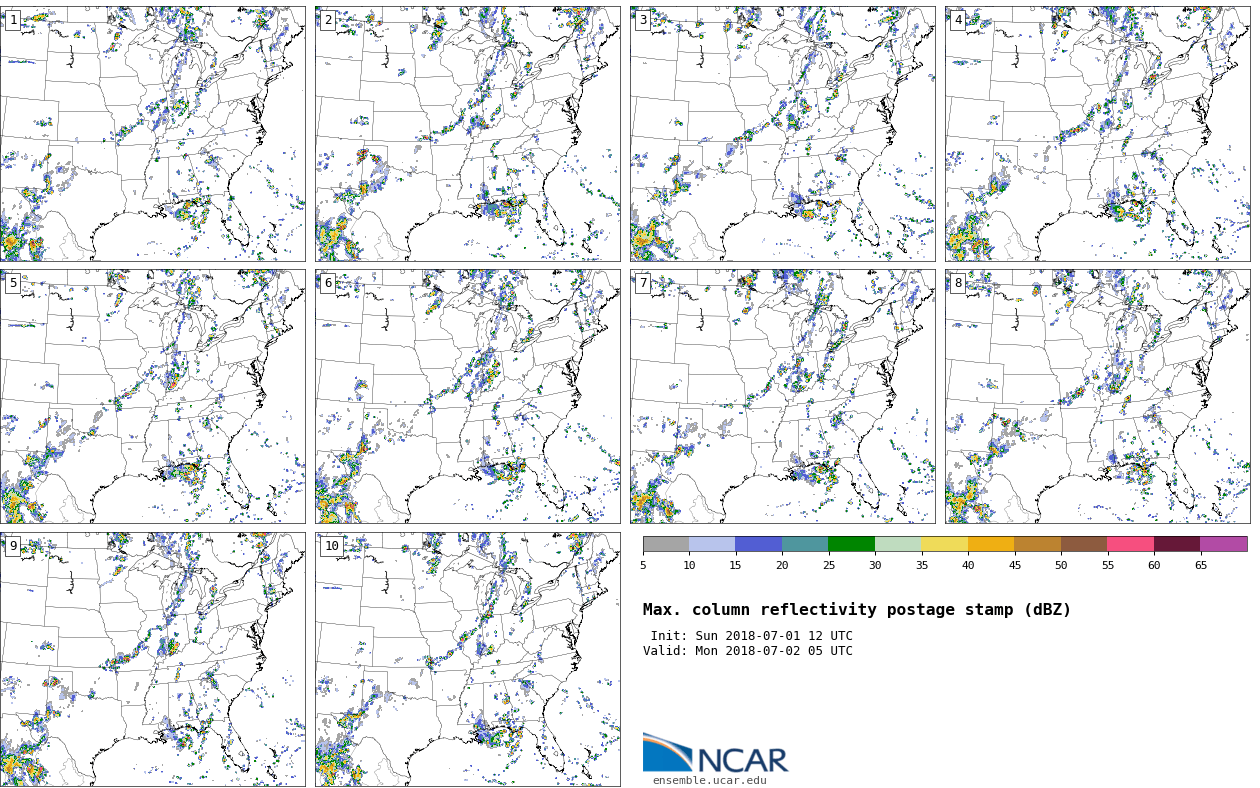Image resolution: width=1260 pixels, height=788 pixels.
Task: Open ensemble member 3 map thumbnail
Action: [782, 134]
